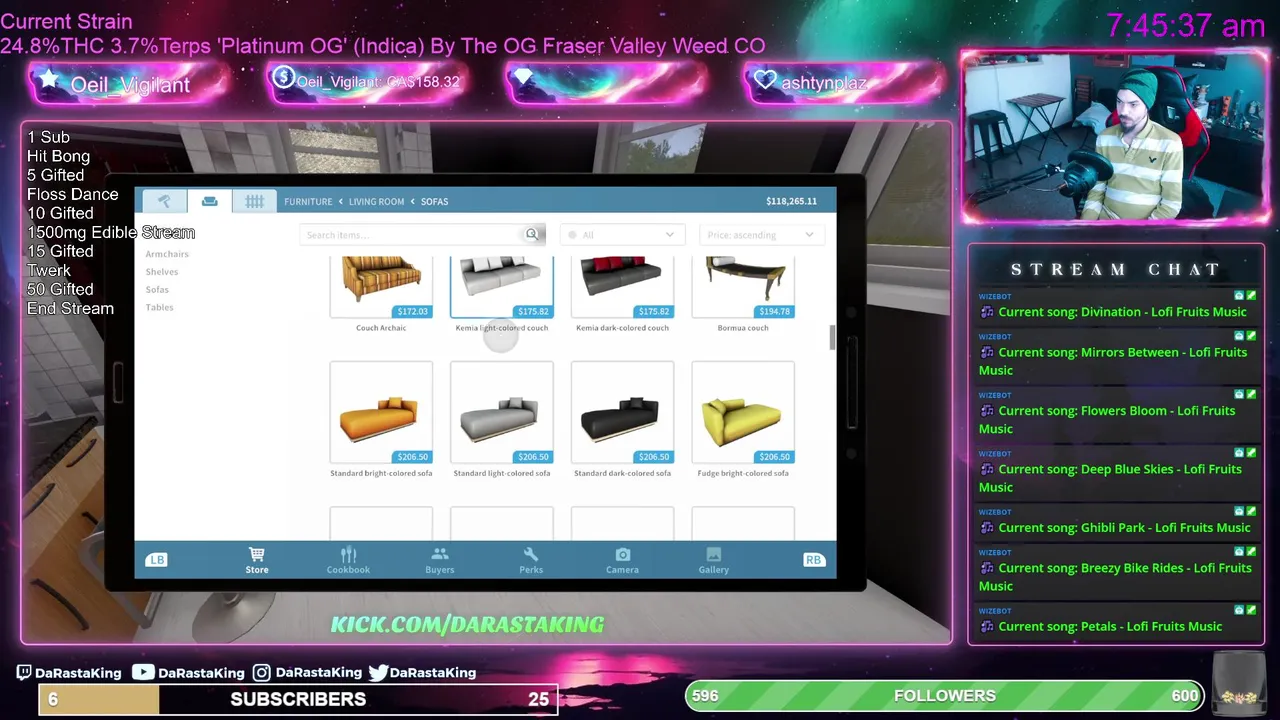Click music note icon for Divination song

click(x=987, y=312)
